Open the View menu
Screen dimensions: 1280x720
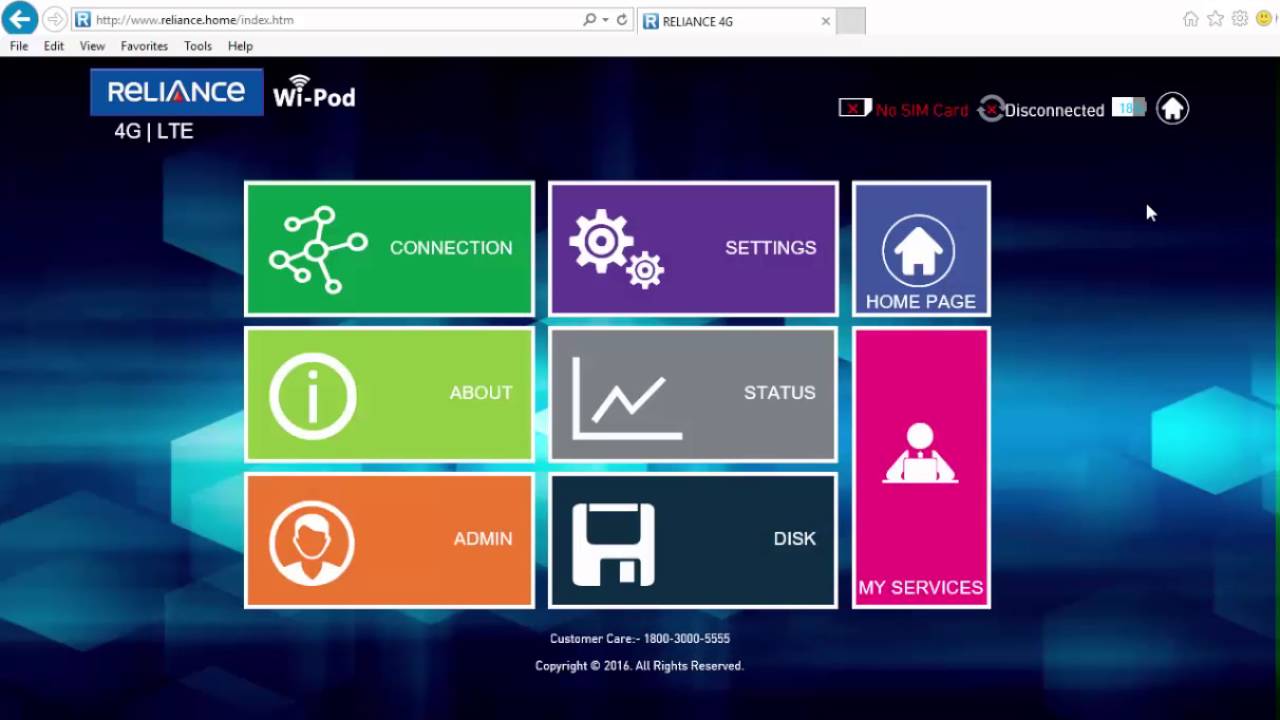coord(92,46)
